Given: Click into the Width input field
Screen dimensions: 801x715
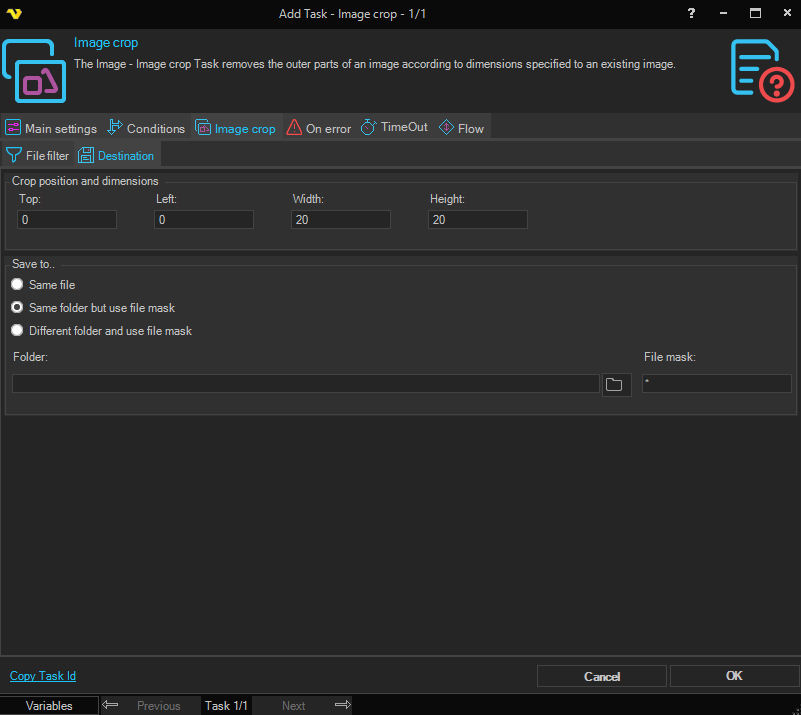Looking at the screenshot, I should pos(340,220).
